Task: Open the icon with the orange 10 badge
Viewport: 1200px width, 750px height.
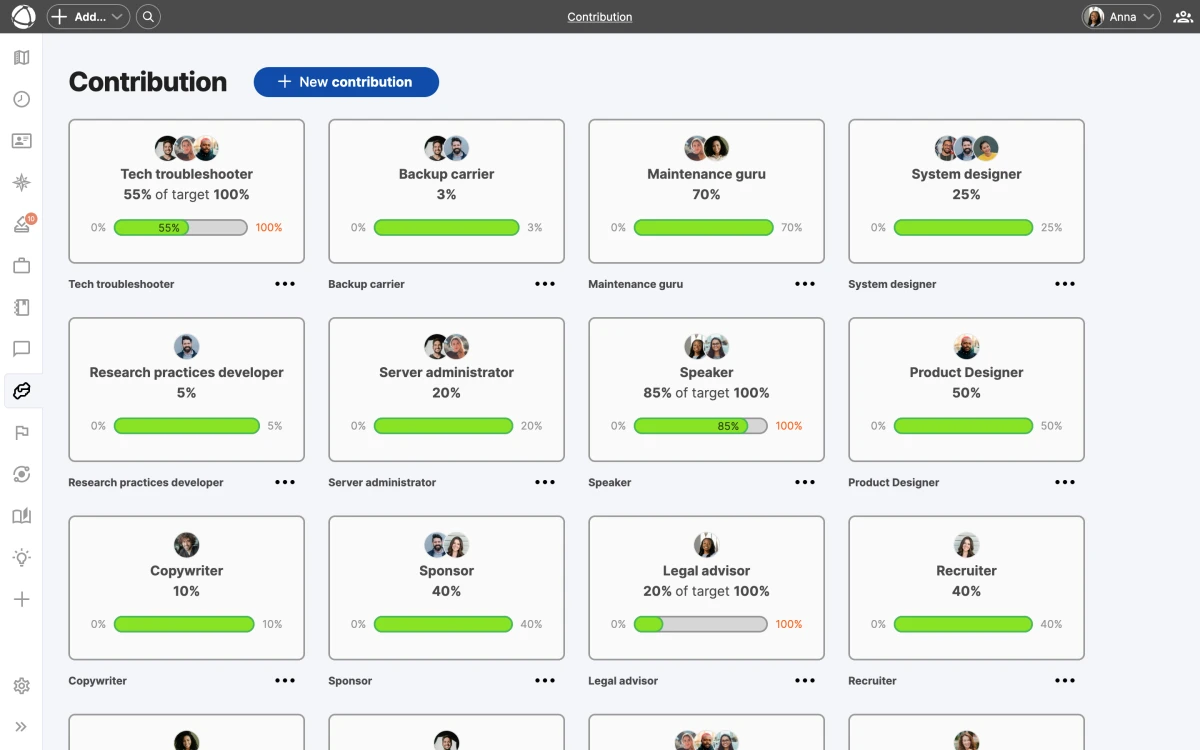Action: coord(21,224)
